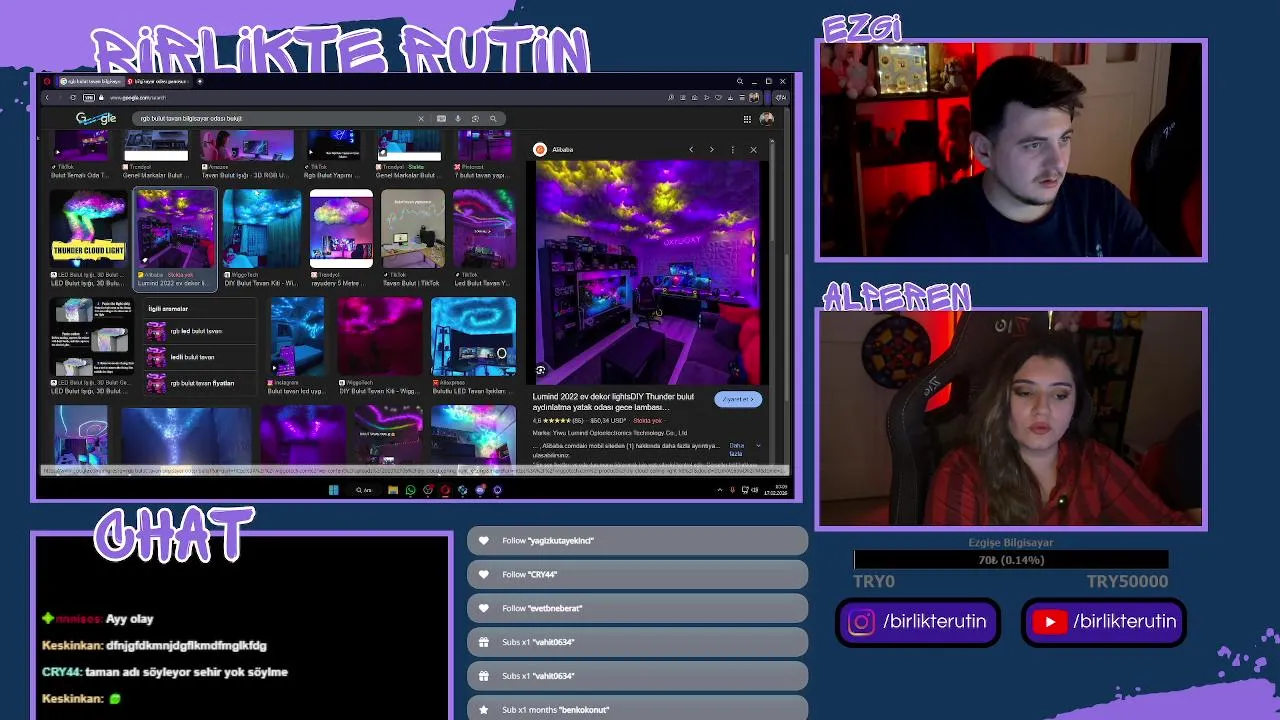Viewport: 1280px width, 720px height.
Task: Show previous image in Alibaba preview panel
Action: 691,149
